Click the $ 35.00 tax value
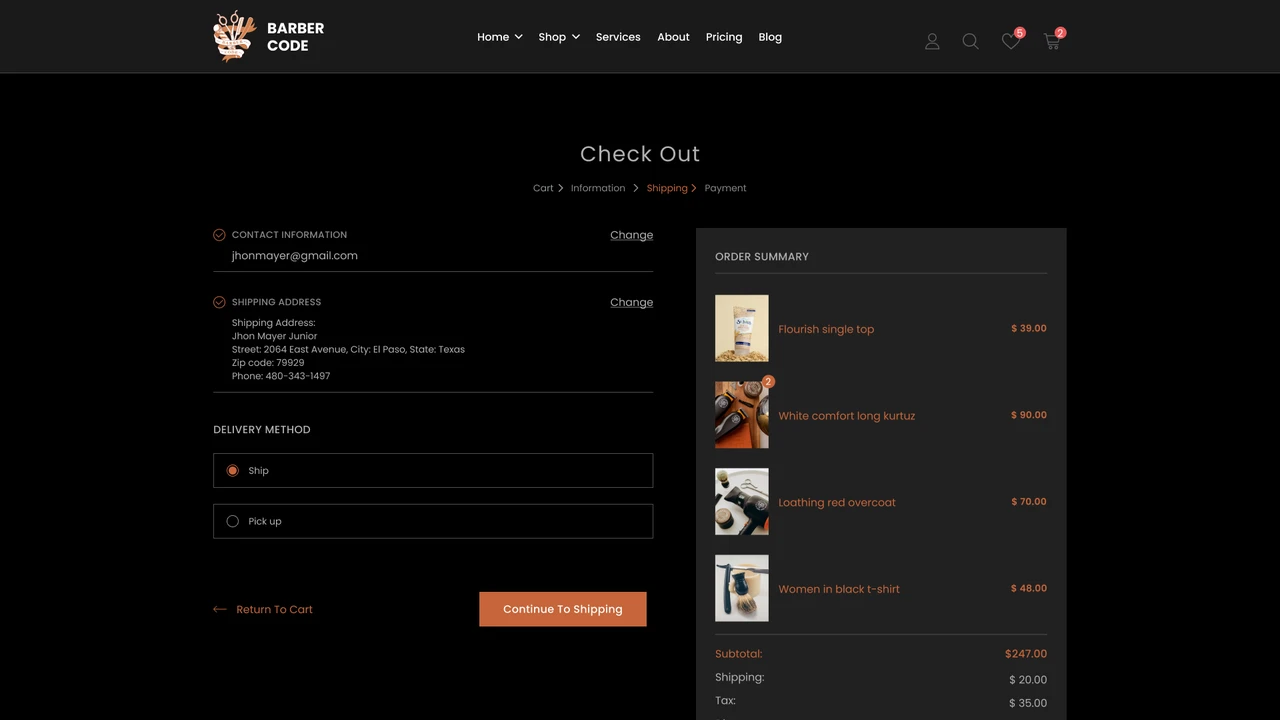 click(x=1028, y=703)
